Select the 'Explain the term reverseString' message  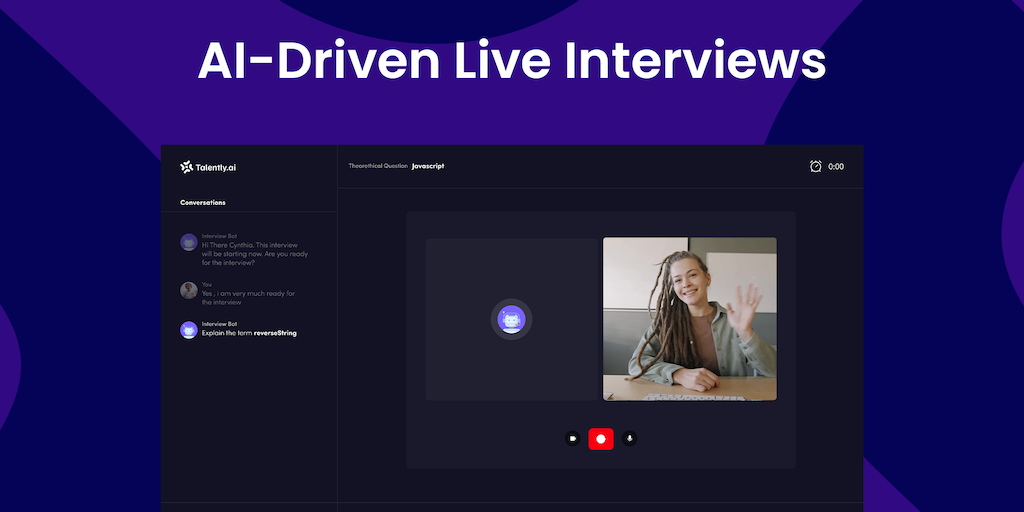(x=249, y=333)
